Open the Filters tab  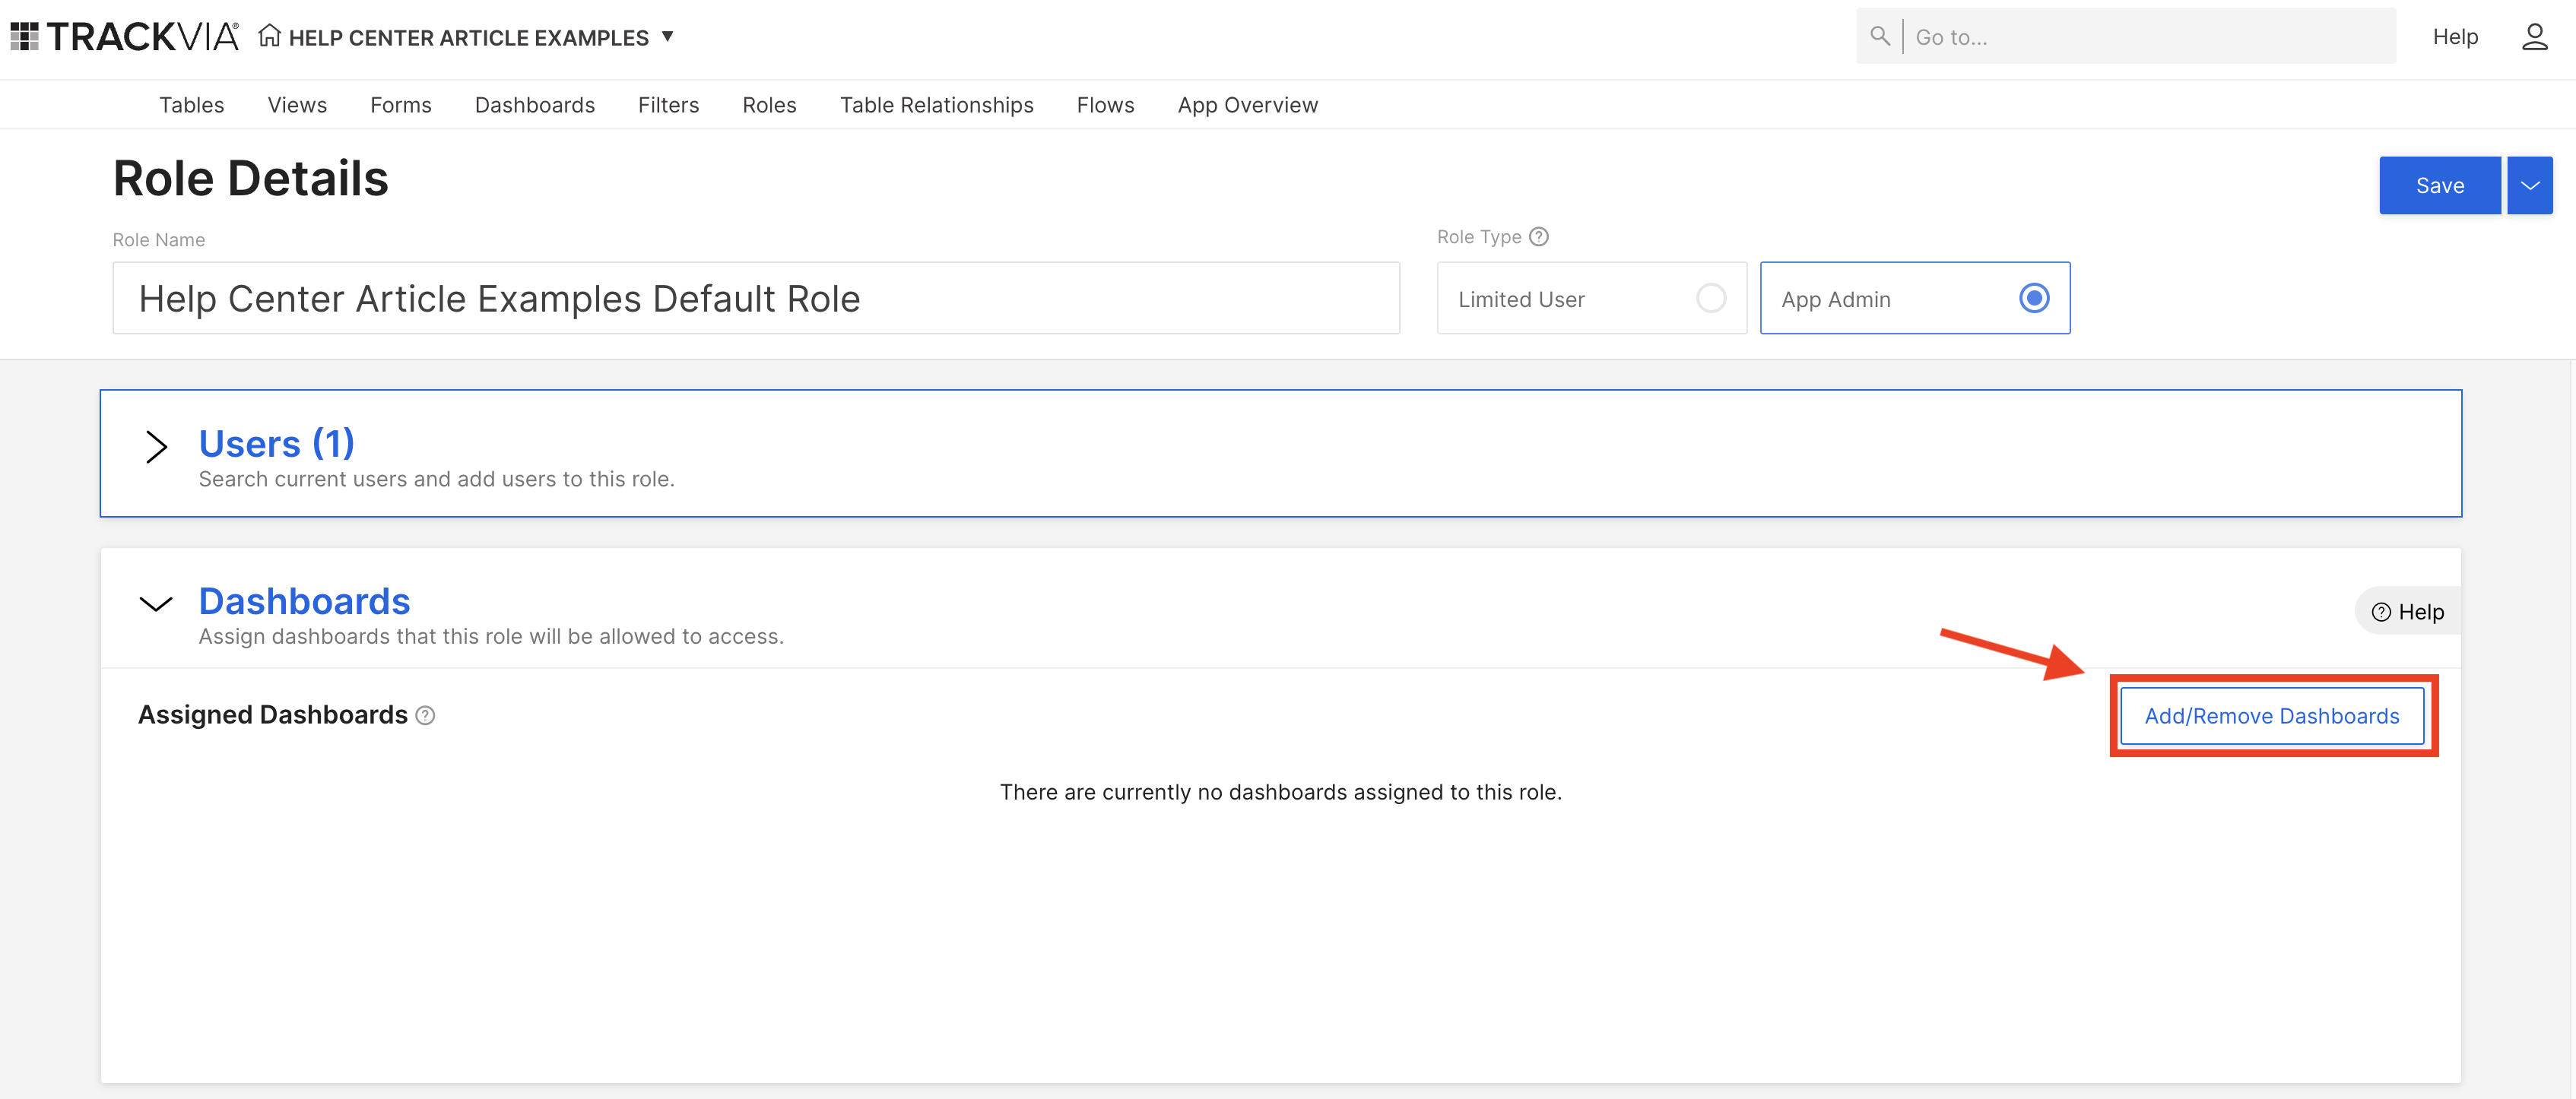[668, 105]
